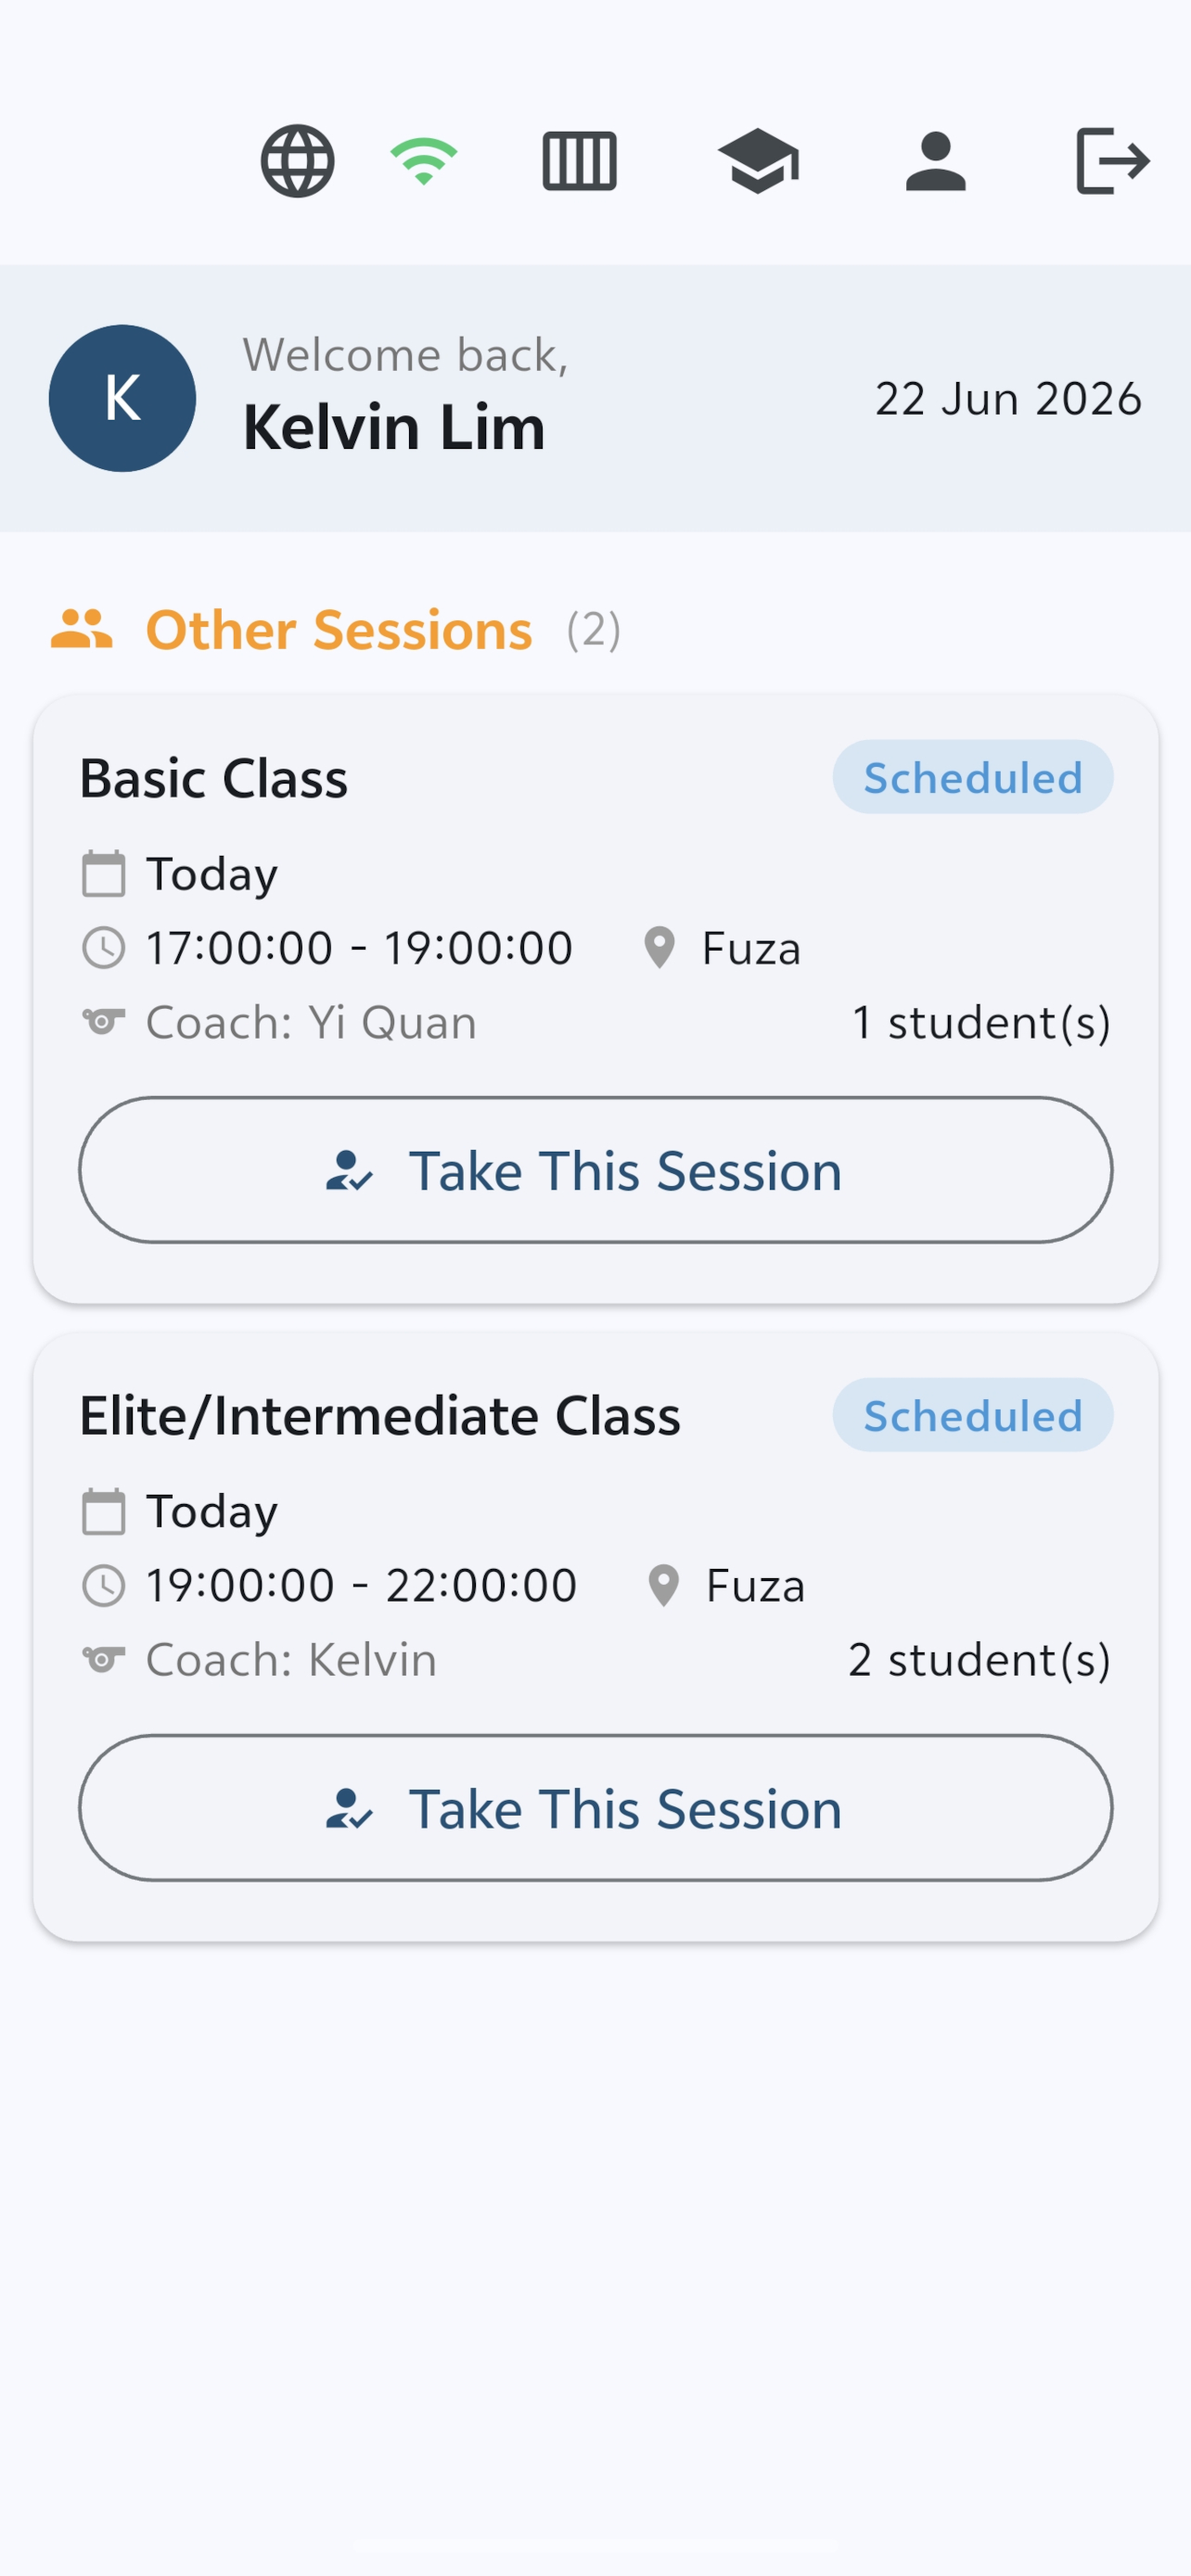This screenshot has height=2576, width=1191.
Task: Click the Other Sessions group icon
Action: (82, 630)
